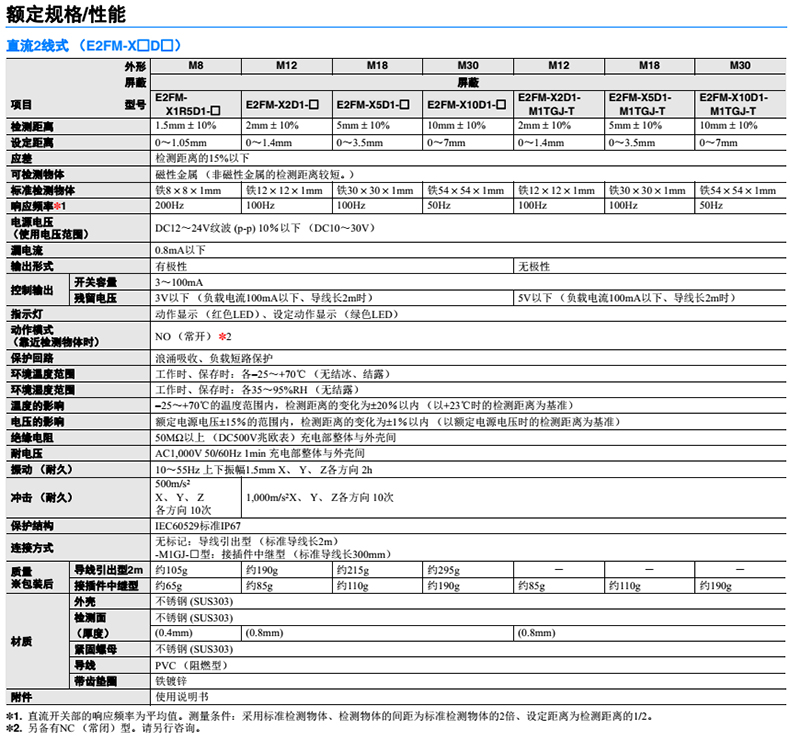The height and width of the screenshot is (740, 790).
Task: Click the 铁镀锌 toothed washer value
Action: coord(171,680)
